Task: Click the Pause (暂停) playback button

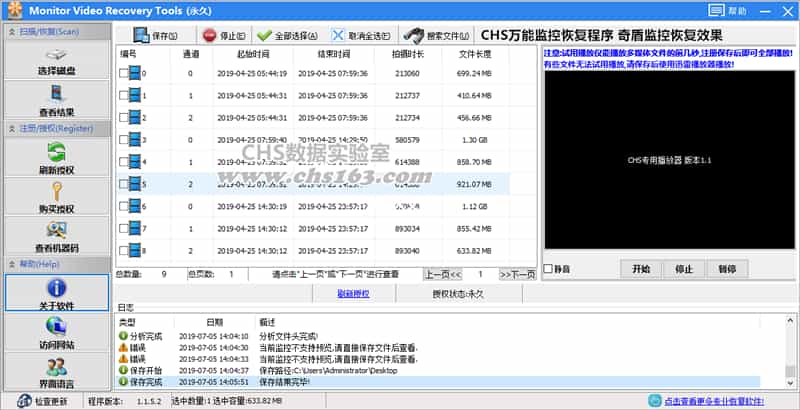Action: [x=727, y=269]
